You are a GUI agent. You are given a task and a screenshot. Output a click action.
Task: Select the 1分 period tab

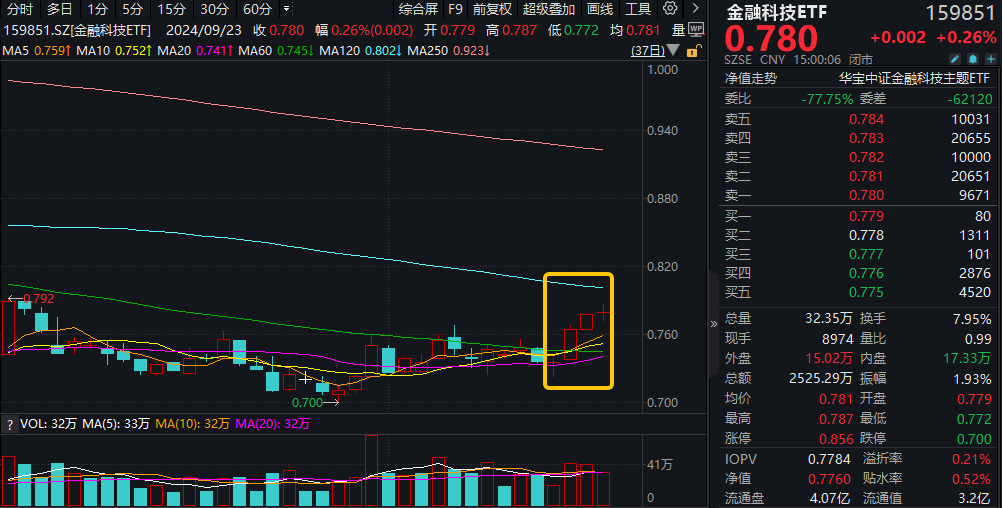97,9
